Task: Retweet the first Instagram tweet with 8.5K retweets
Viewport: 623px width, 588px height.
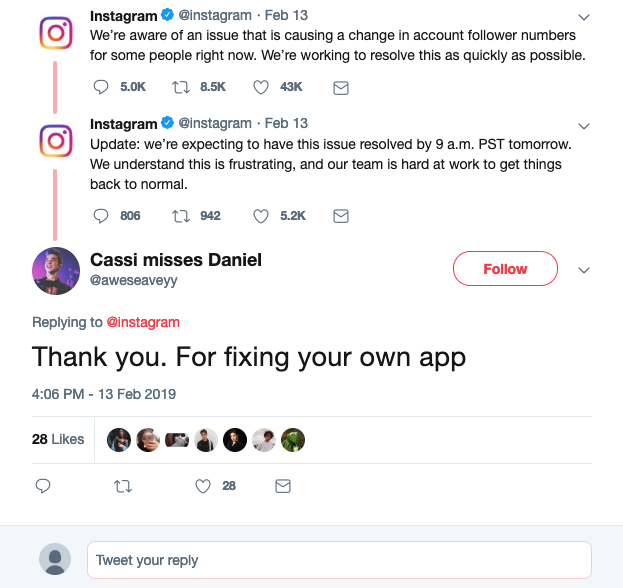Action: tap(180, 87)
